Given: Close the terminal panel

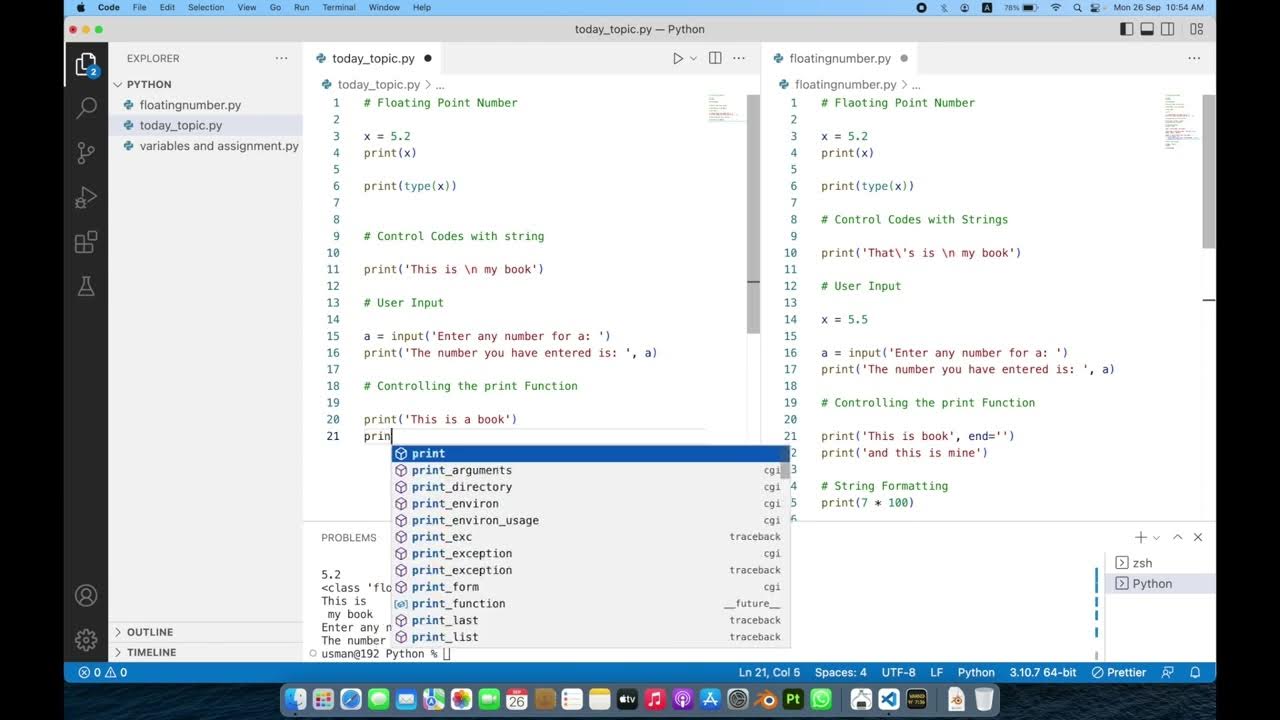Looking at the screenshot, I should coord(1198,537).
